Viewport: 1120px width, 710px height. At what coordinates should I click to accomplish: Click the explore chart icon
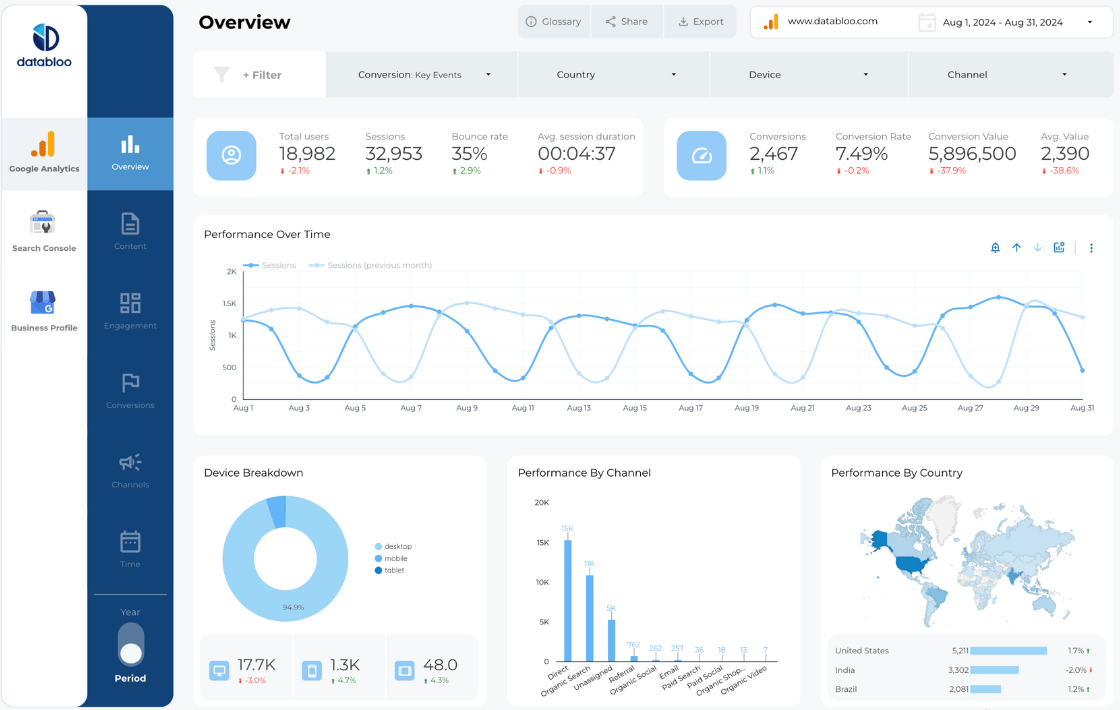tap(1059, 247)
